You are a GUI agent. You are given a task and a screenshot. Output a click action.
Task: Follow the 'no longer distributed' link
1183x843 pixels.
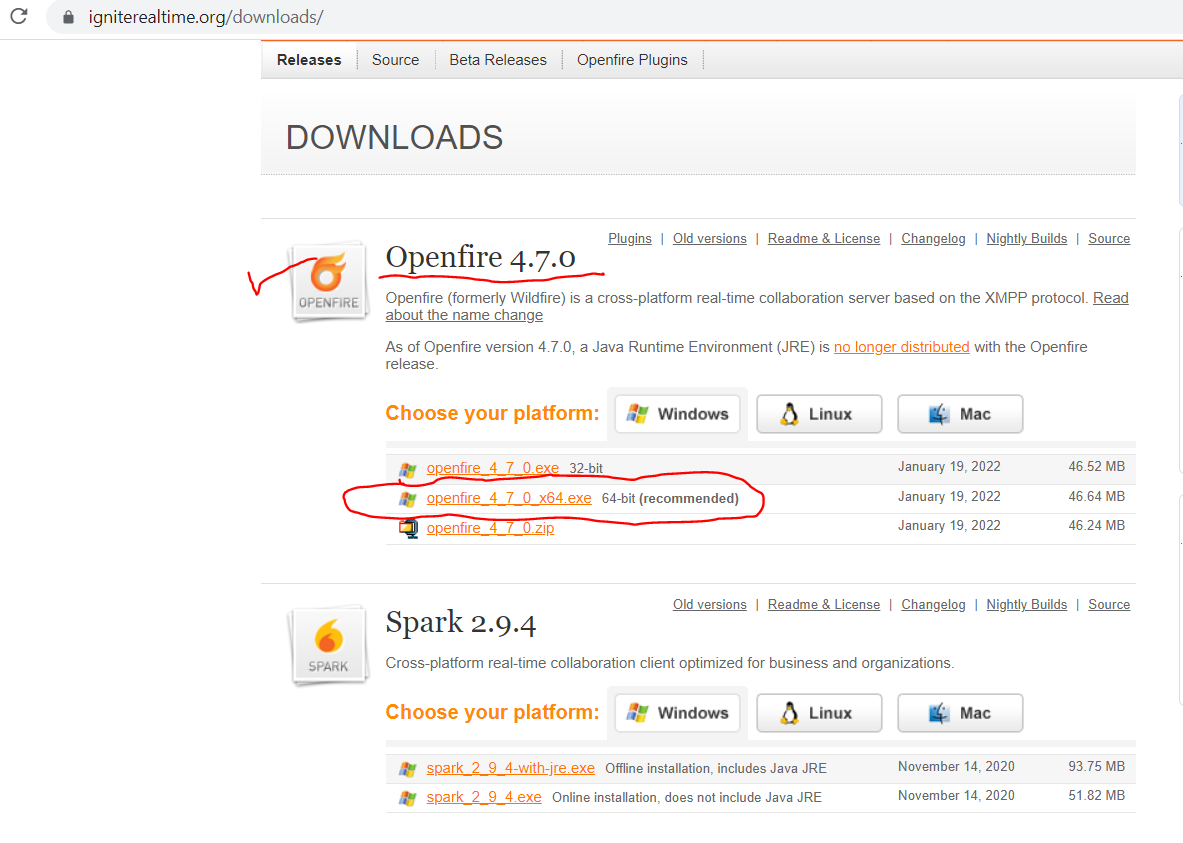pyautogui.click(x=902, y=347)
